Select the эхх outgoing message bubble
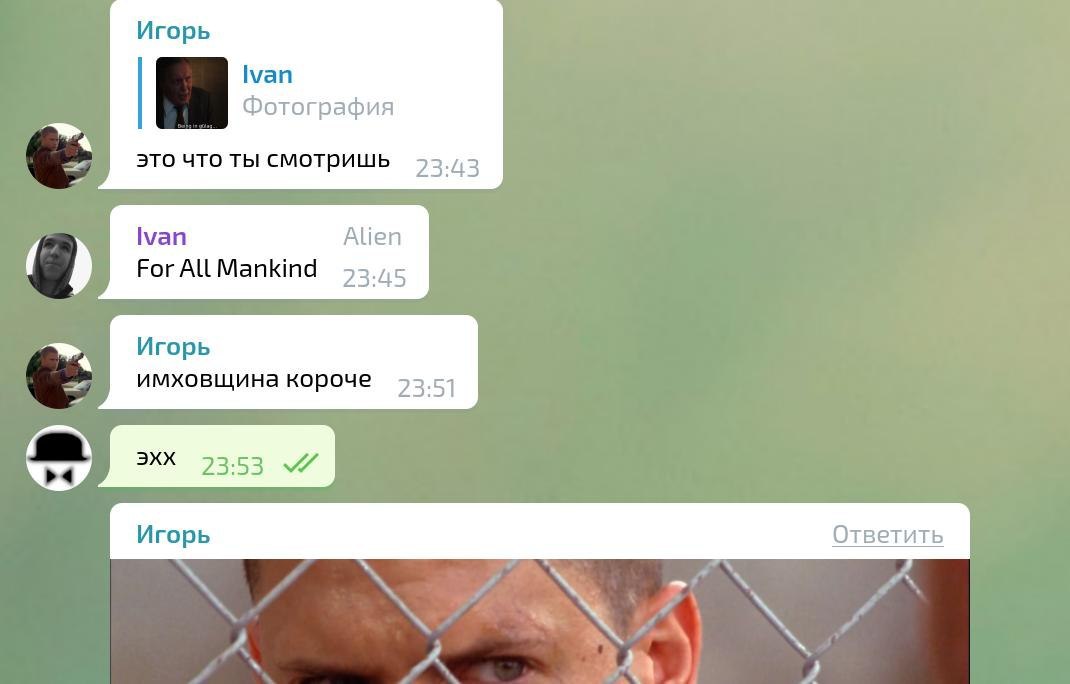 click(222, 456)
